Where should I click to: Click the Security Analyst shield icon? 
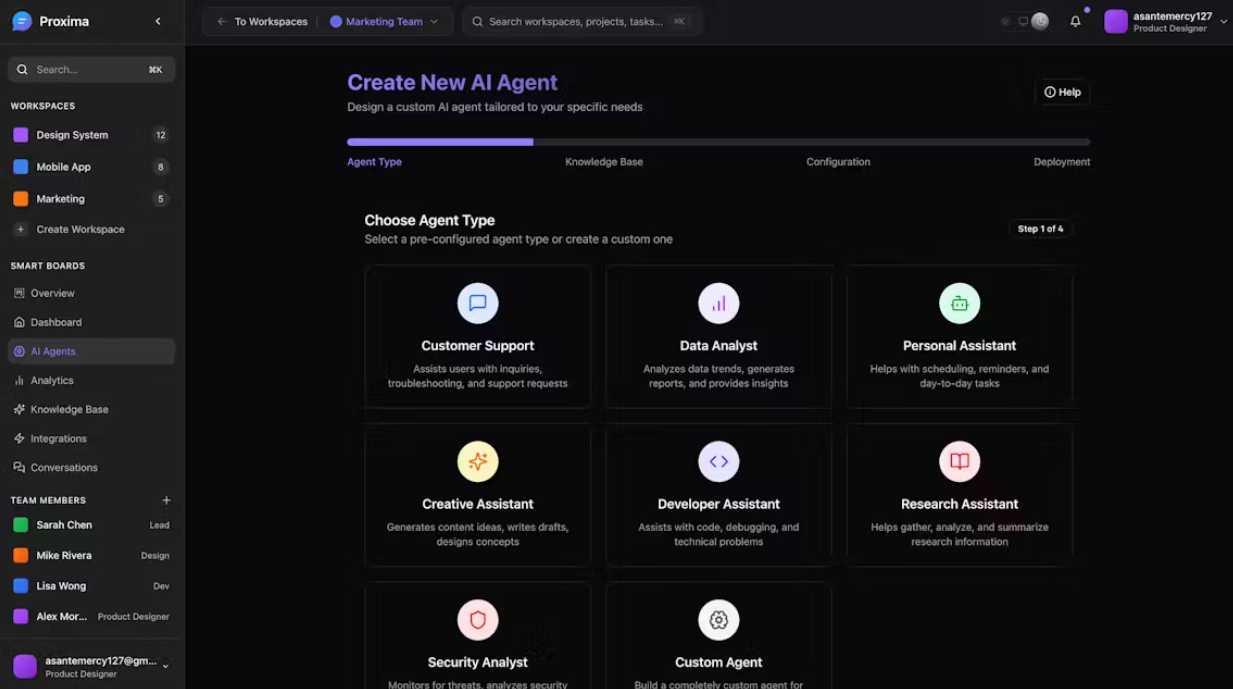coord(478,620)
